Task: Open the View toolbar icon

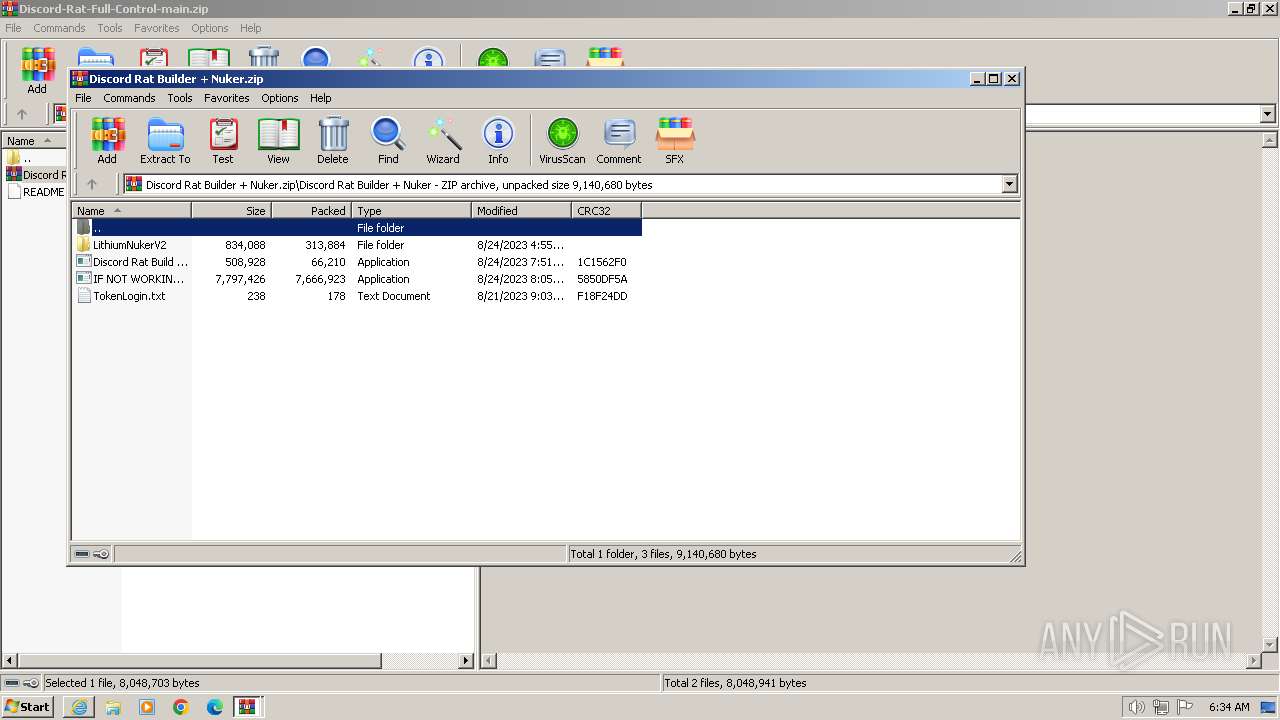Action: click(278, 140)
